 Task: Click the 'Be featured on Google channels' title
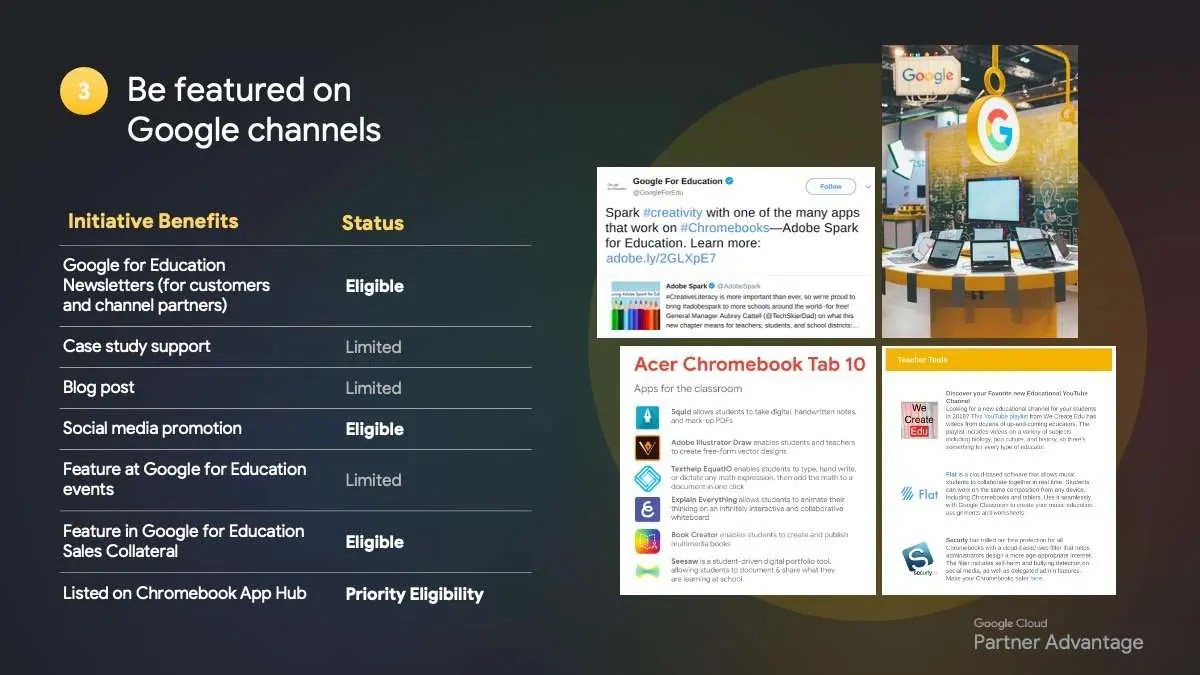click(x=254, y=110)
